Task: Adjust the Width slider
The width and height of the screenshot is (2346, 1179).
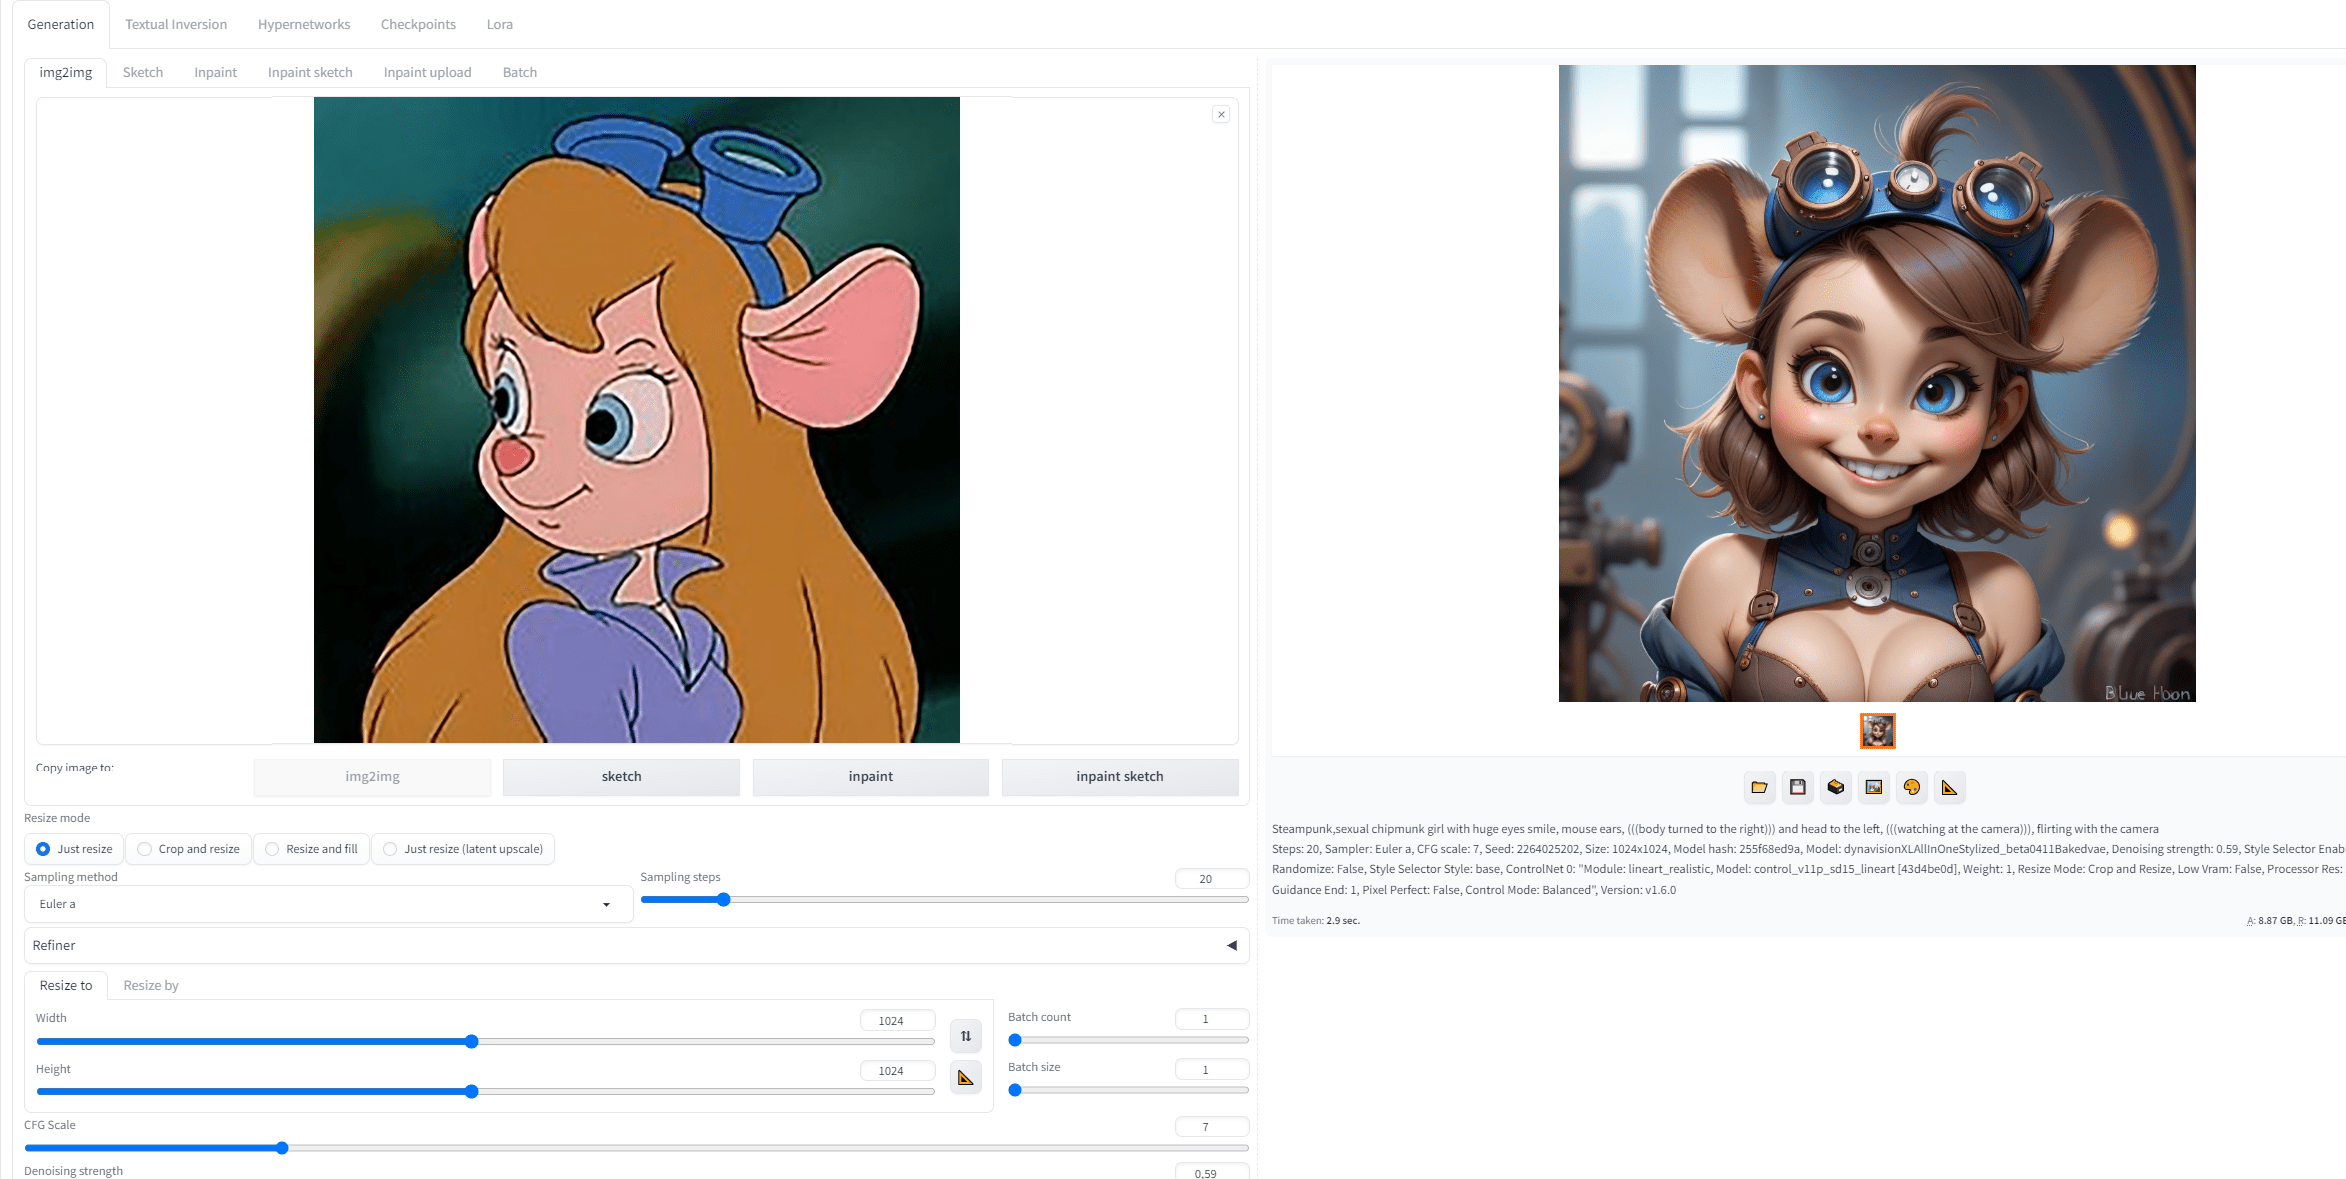Action: pyautogui.click(x=485, y=1042)
